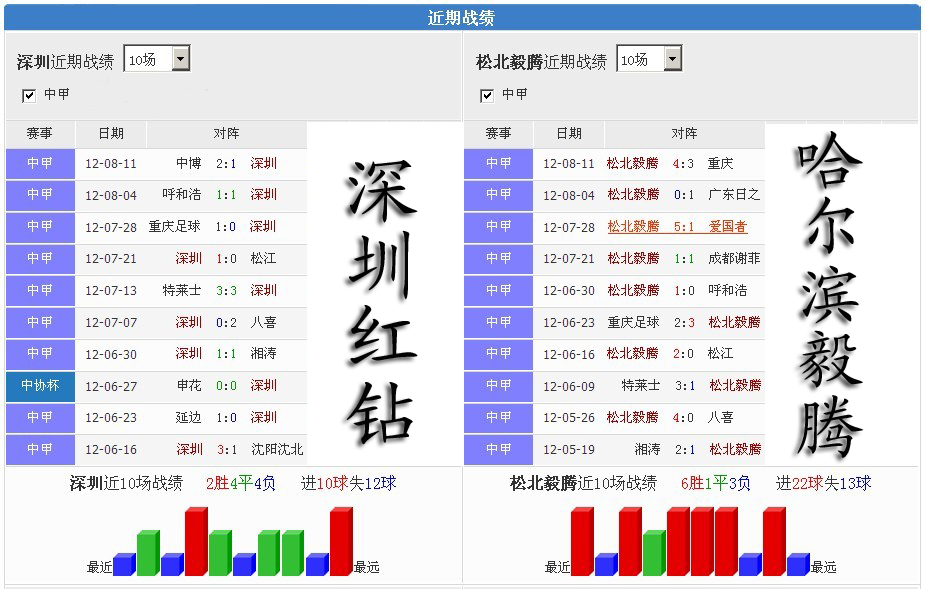Image resolution: width=925 pixels, height=589 pixels.
Task: Click the leftmost red bar in 松北毅腾 chart
Action: click(x=582, y=542)
